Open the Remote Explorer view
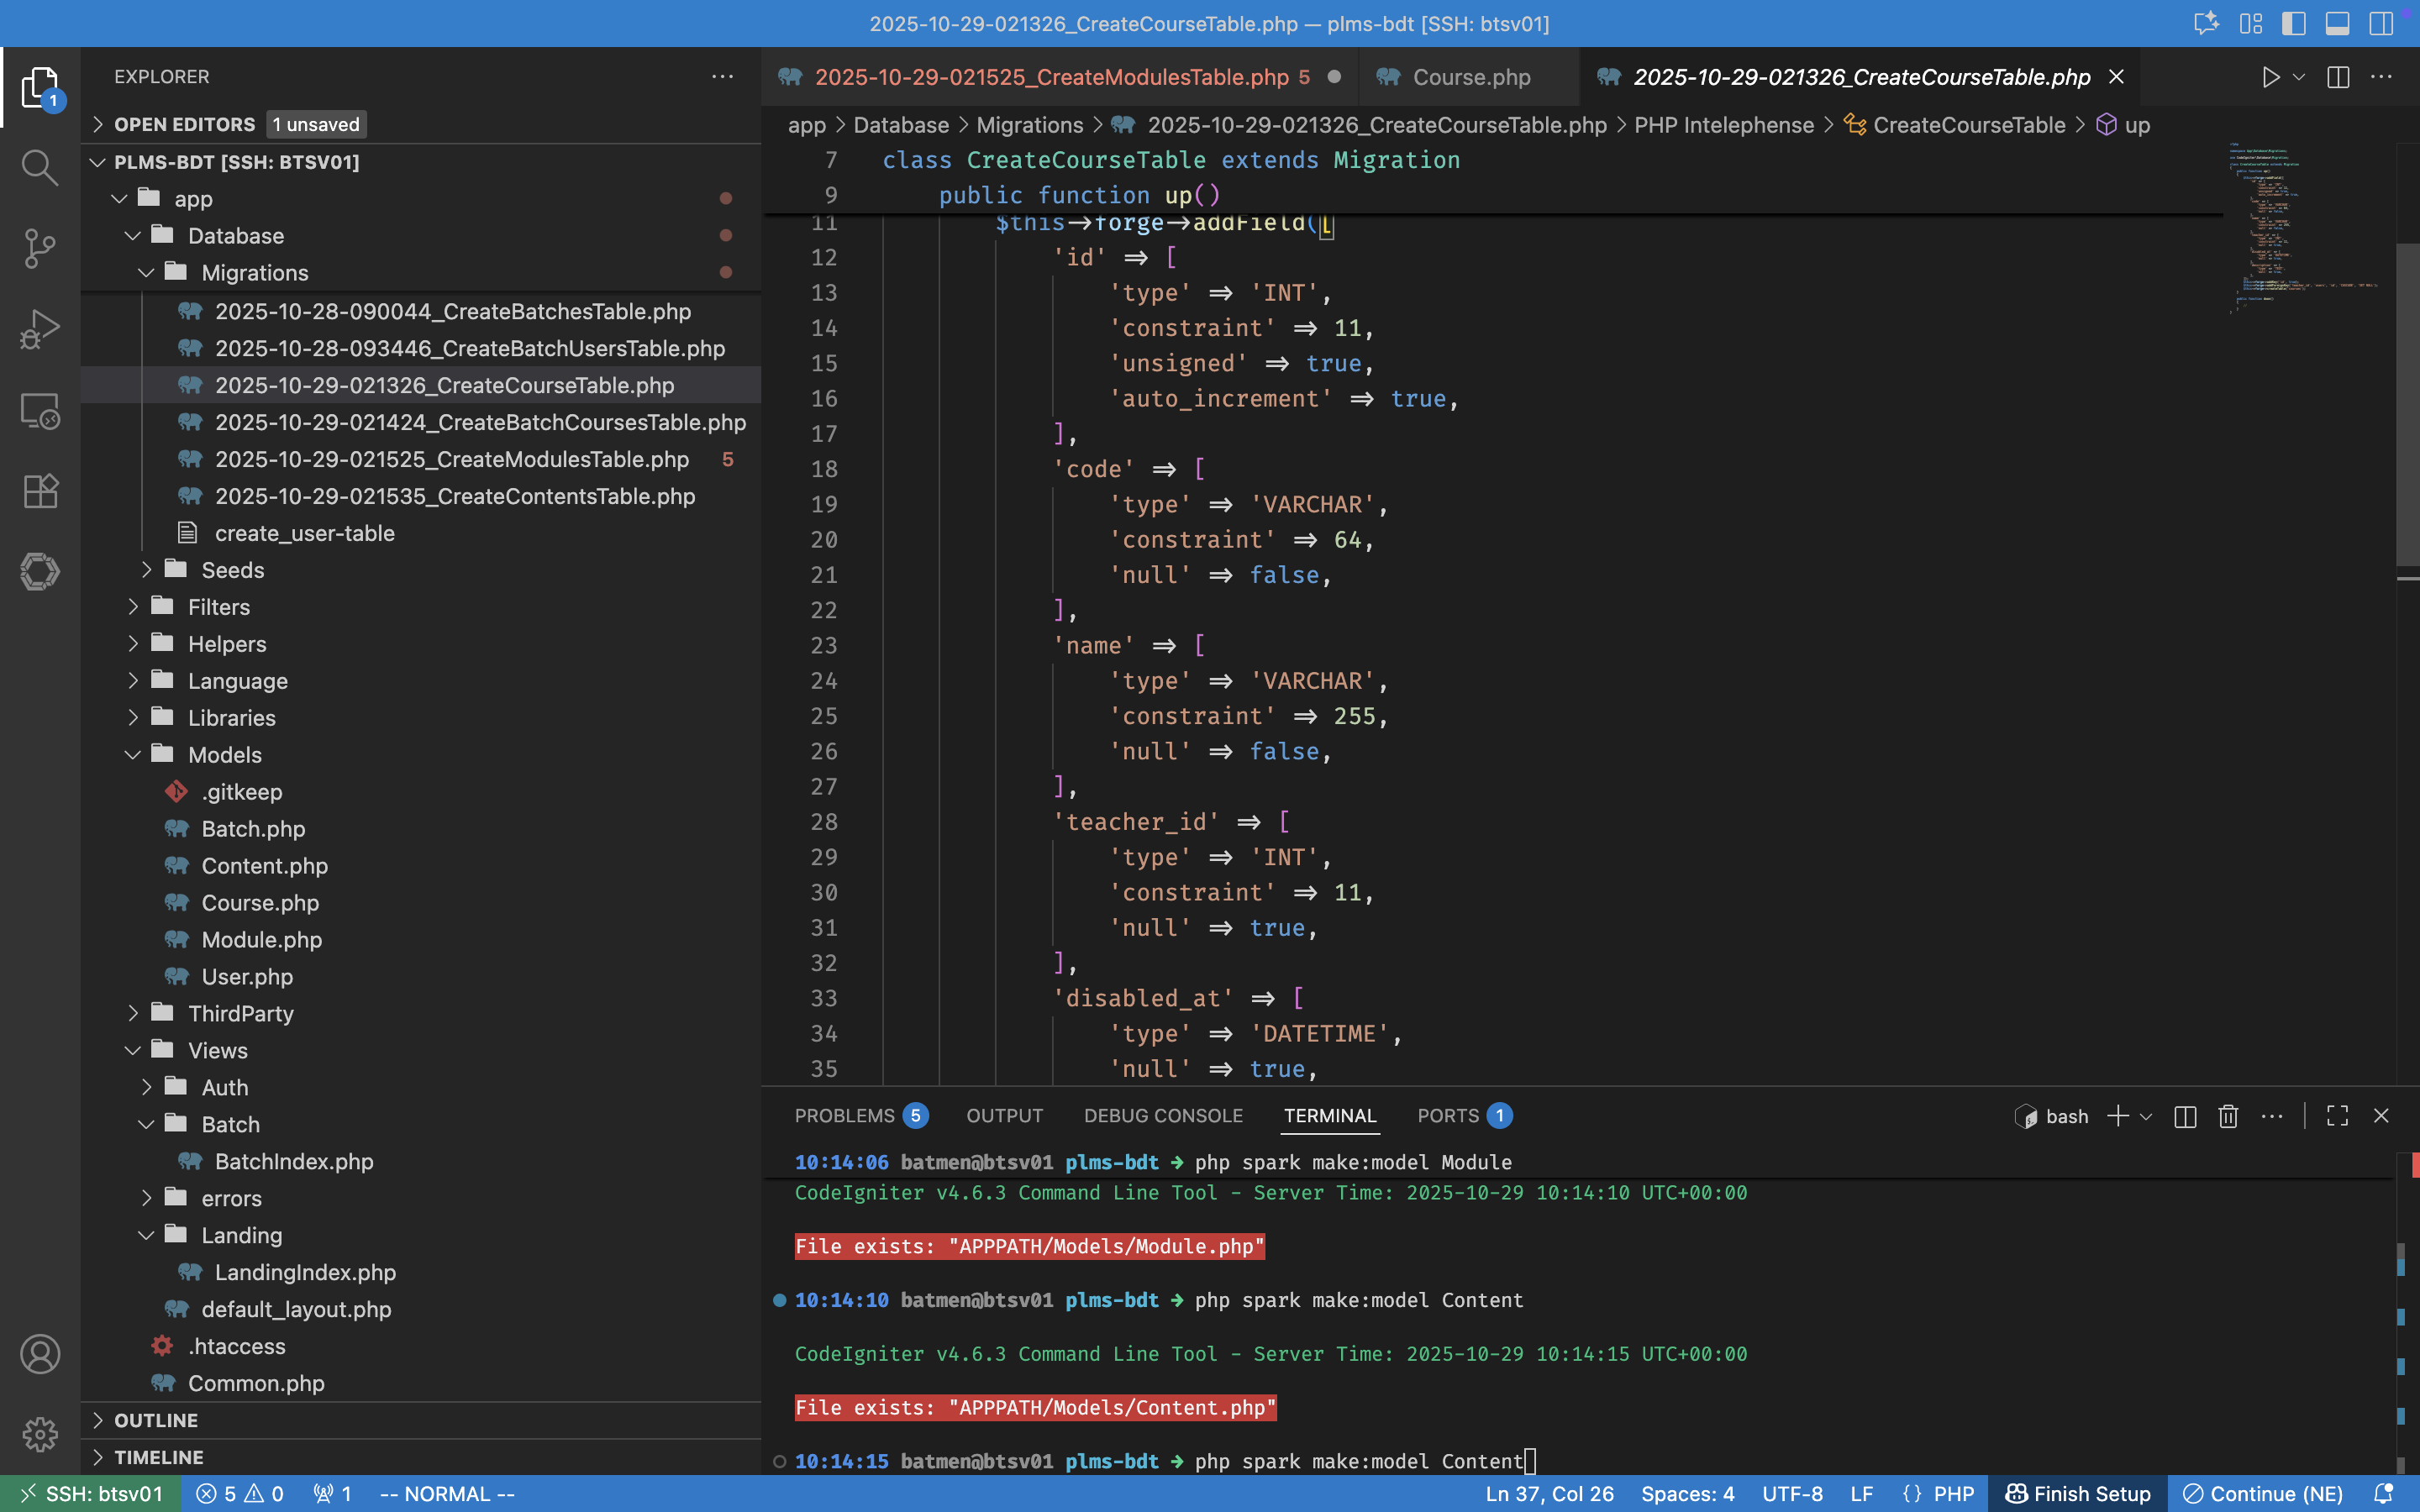2420x1512 pixels. point(40,410)
